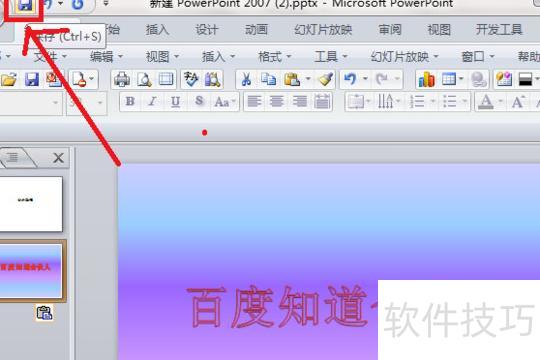Click the Redo icon in the title bar
The image size is (540, 360).
[x=78, y=4]
